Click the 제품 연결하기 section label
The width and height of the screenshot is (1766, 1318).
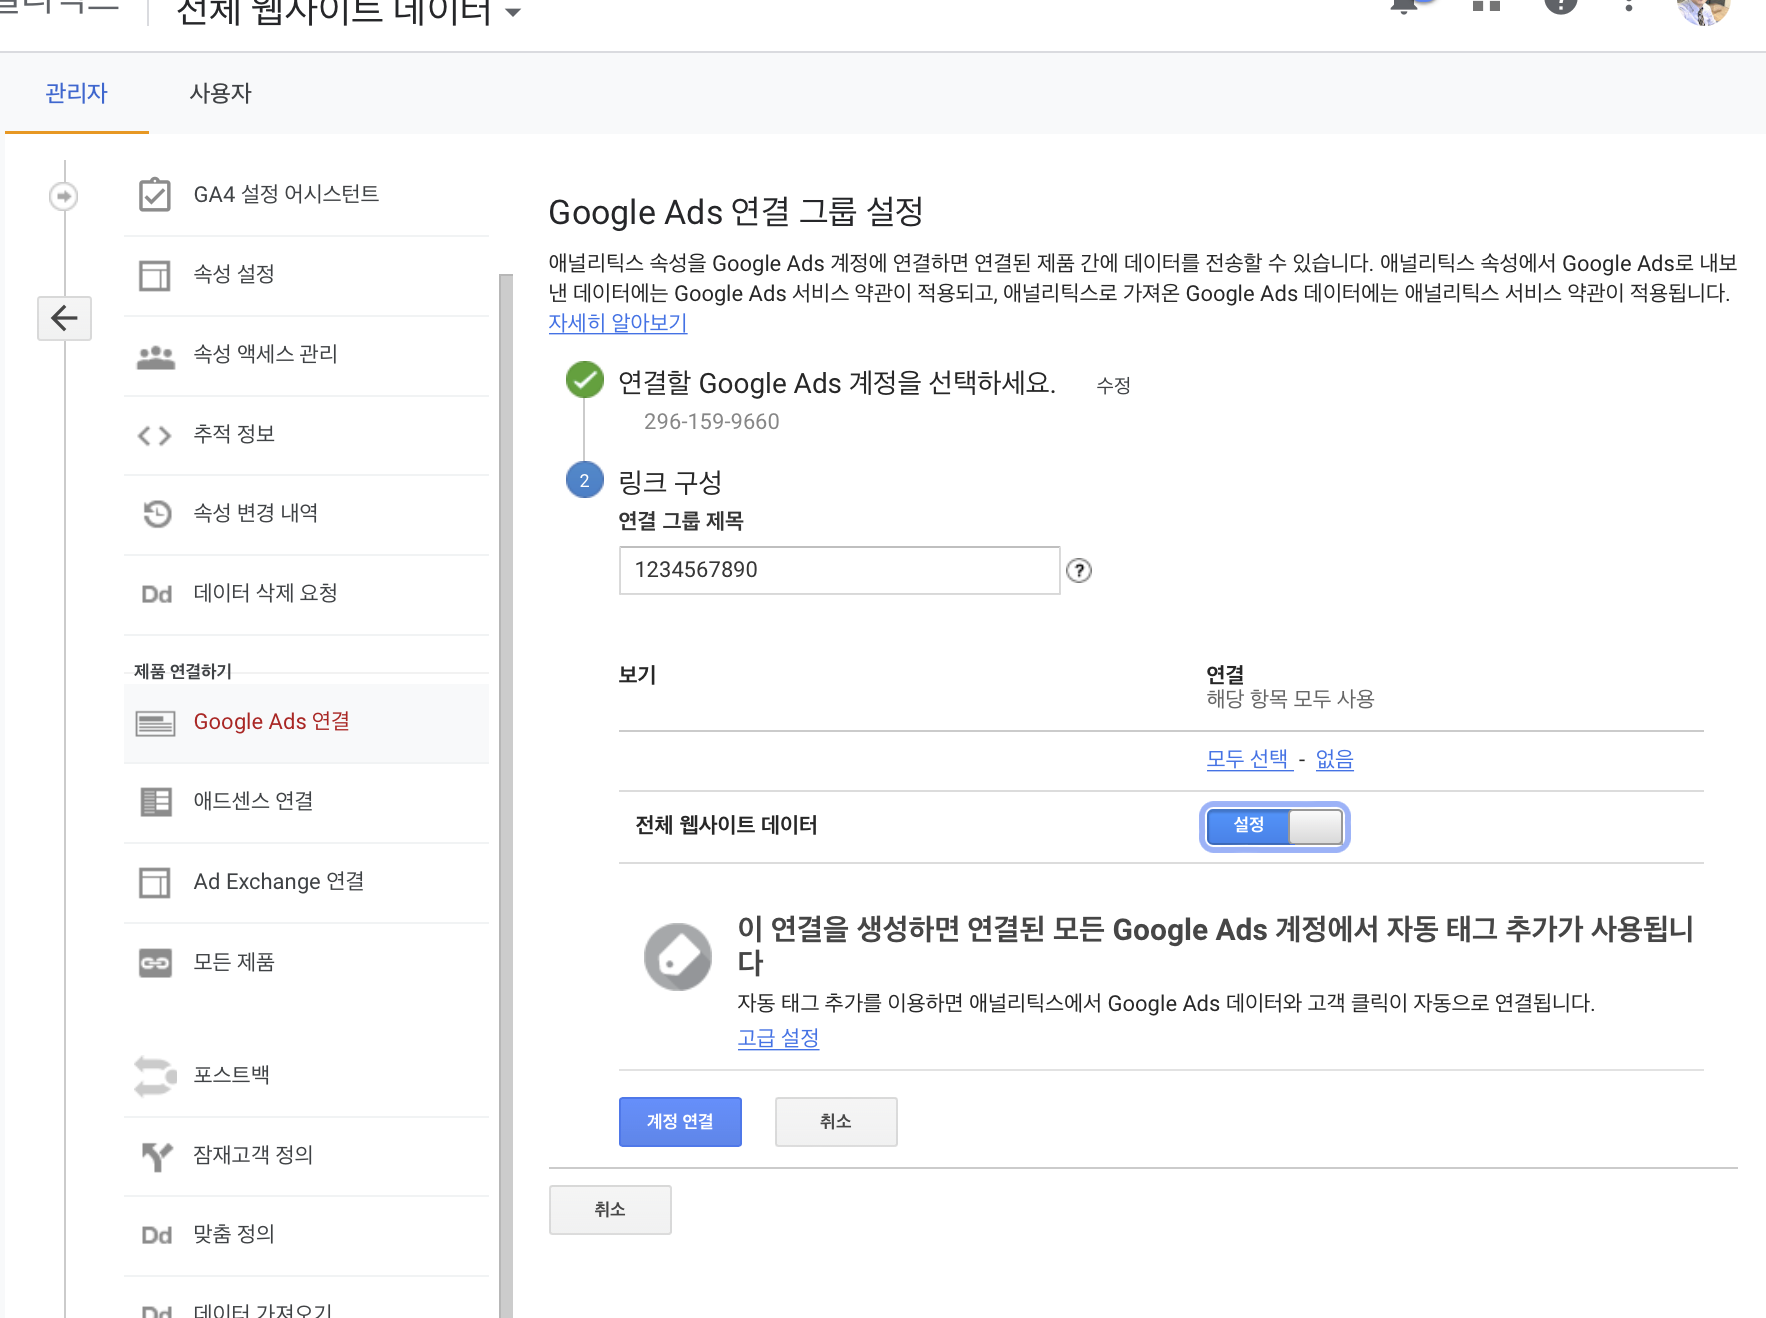(x=183, y=671)
